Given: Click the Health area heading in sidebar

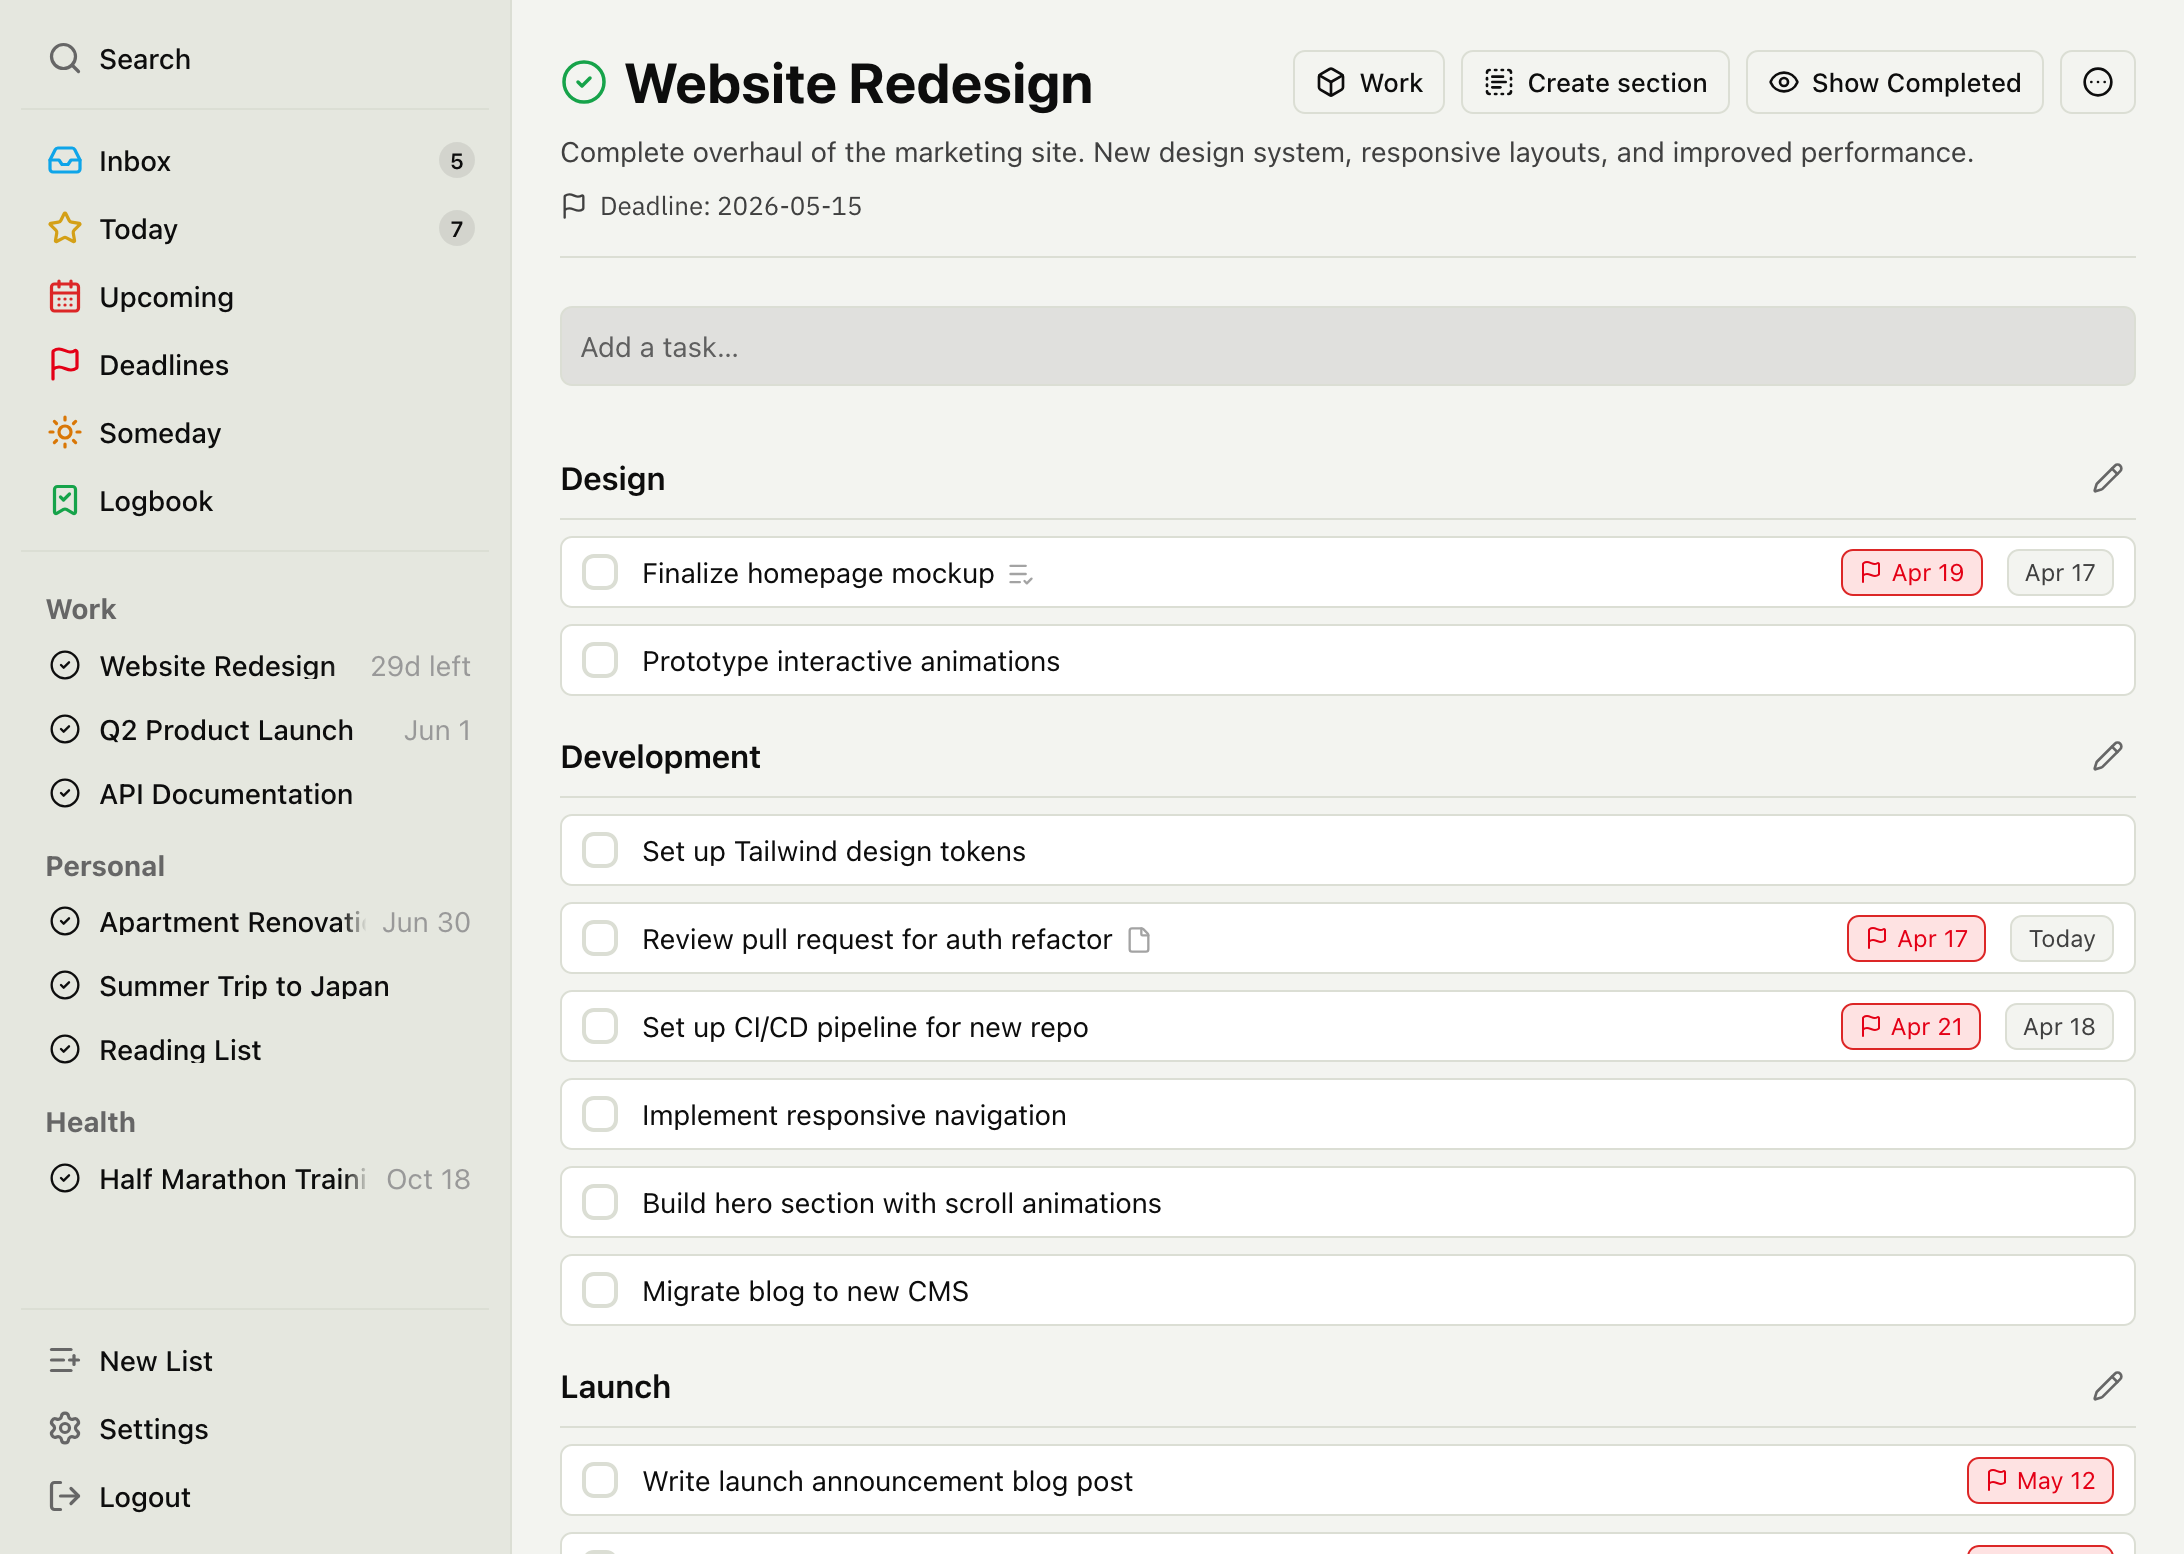Looking at the screenshot, I should (x=90, y=1122).
